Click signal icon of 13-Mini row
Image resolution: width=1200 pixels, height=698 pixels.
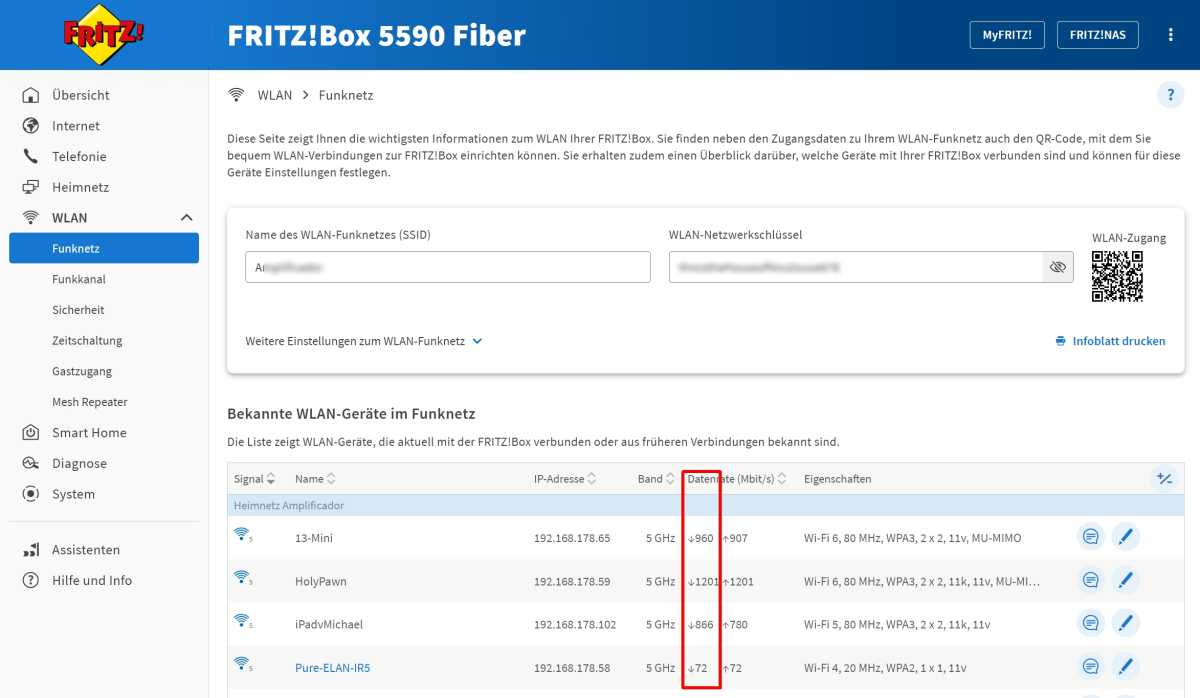pos(242,536)
